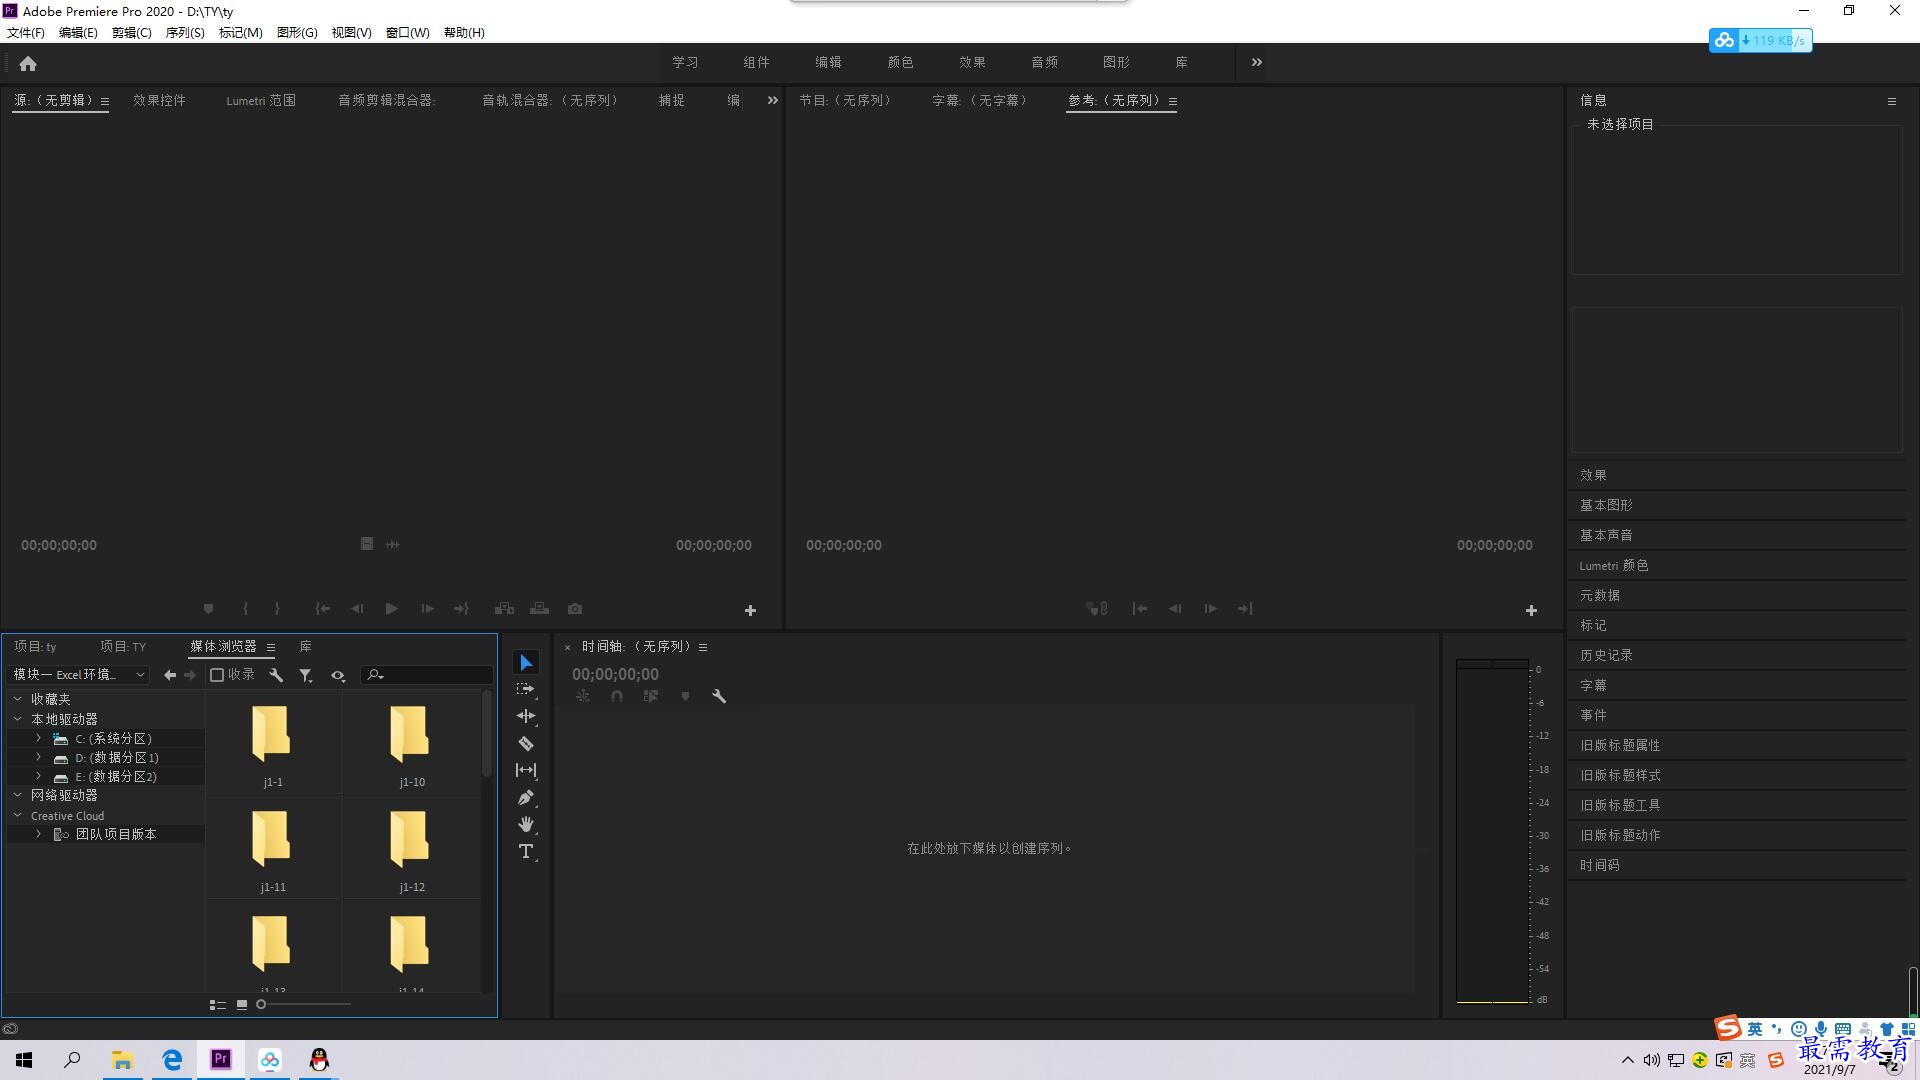
Task: Toggle media browser view type eye icon
Action: pyautogui.click(x=338, y=675)
